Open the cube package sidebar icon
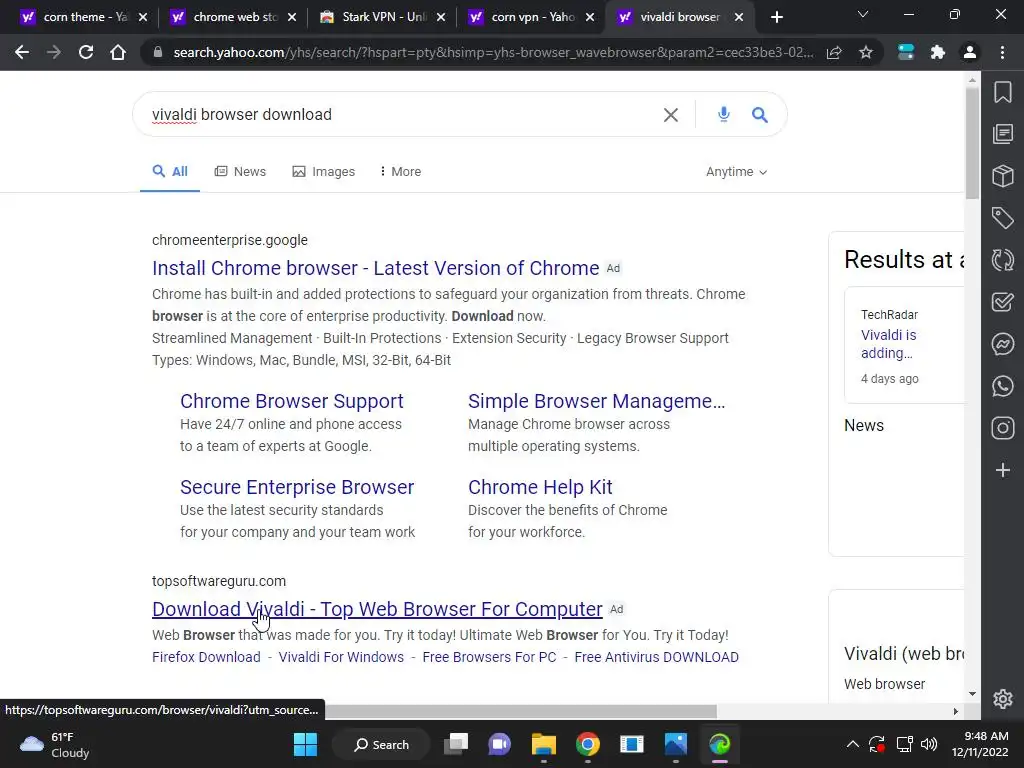The width and height of the screenshot is (1024, 768). click(x=1003, y=176)
